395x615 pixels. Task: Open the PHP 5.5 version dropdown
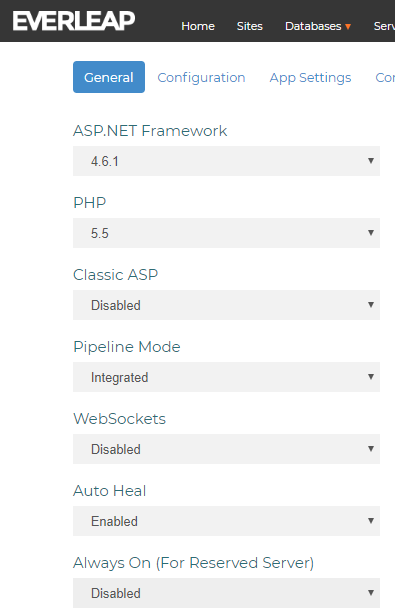point(226,233)
